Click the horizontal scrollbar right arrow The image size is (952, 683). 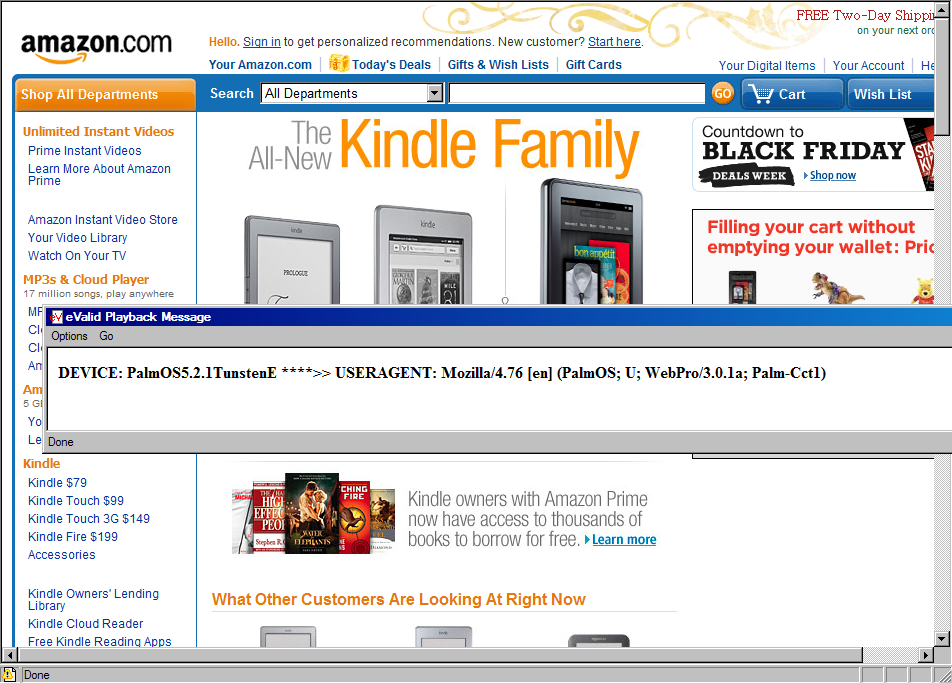pos(926,655)
